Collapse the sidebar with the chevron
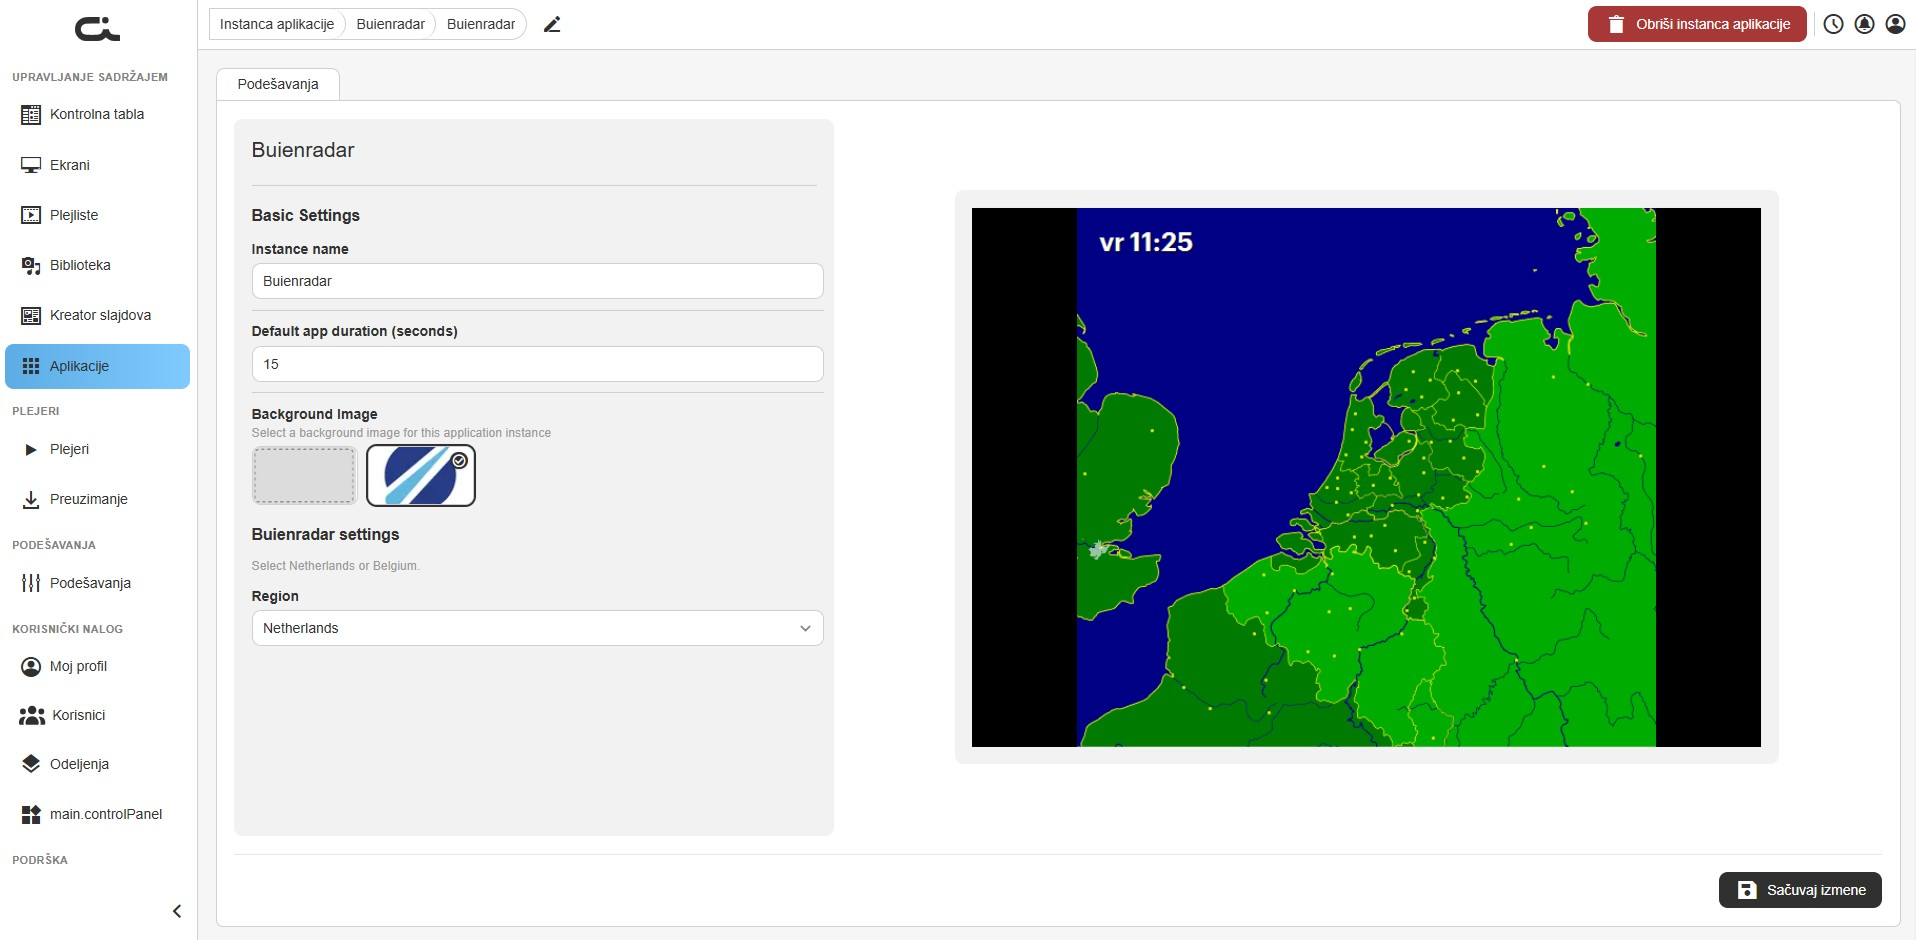The height and width of the screenshot is (940, 1916). click(x=177, y=911)
